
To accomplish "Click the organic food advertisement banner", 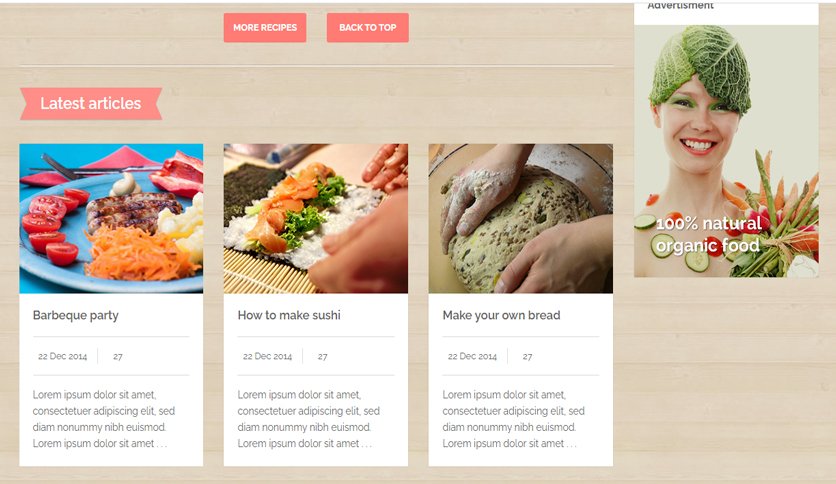I will click(x=726, y=151).
